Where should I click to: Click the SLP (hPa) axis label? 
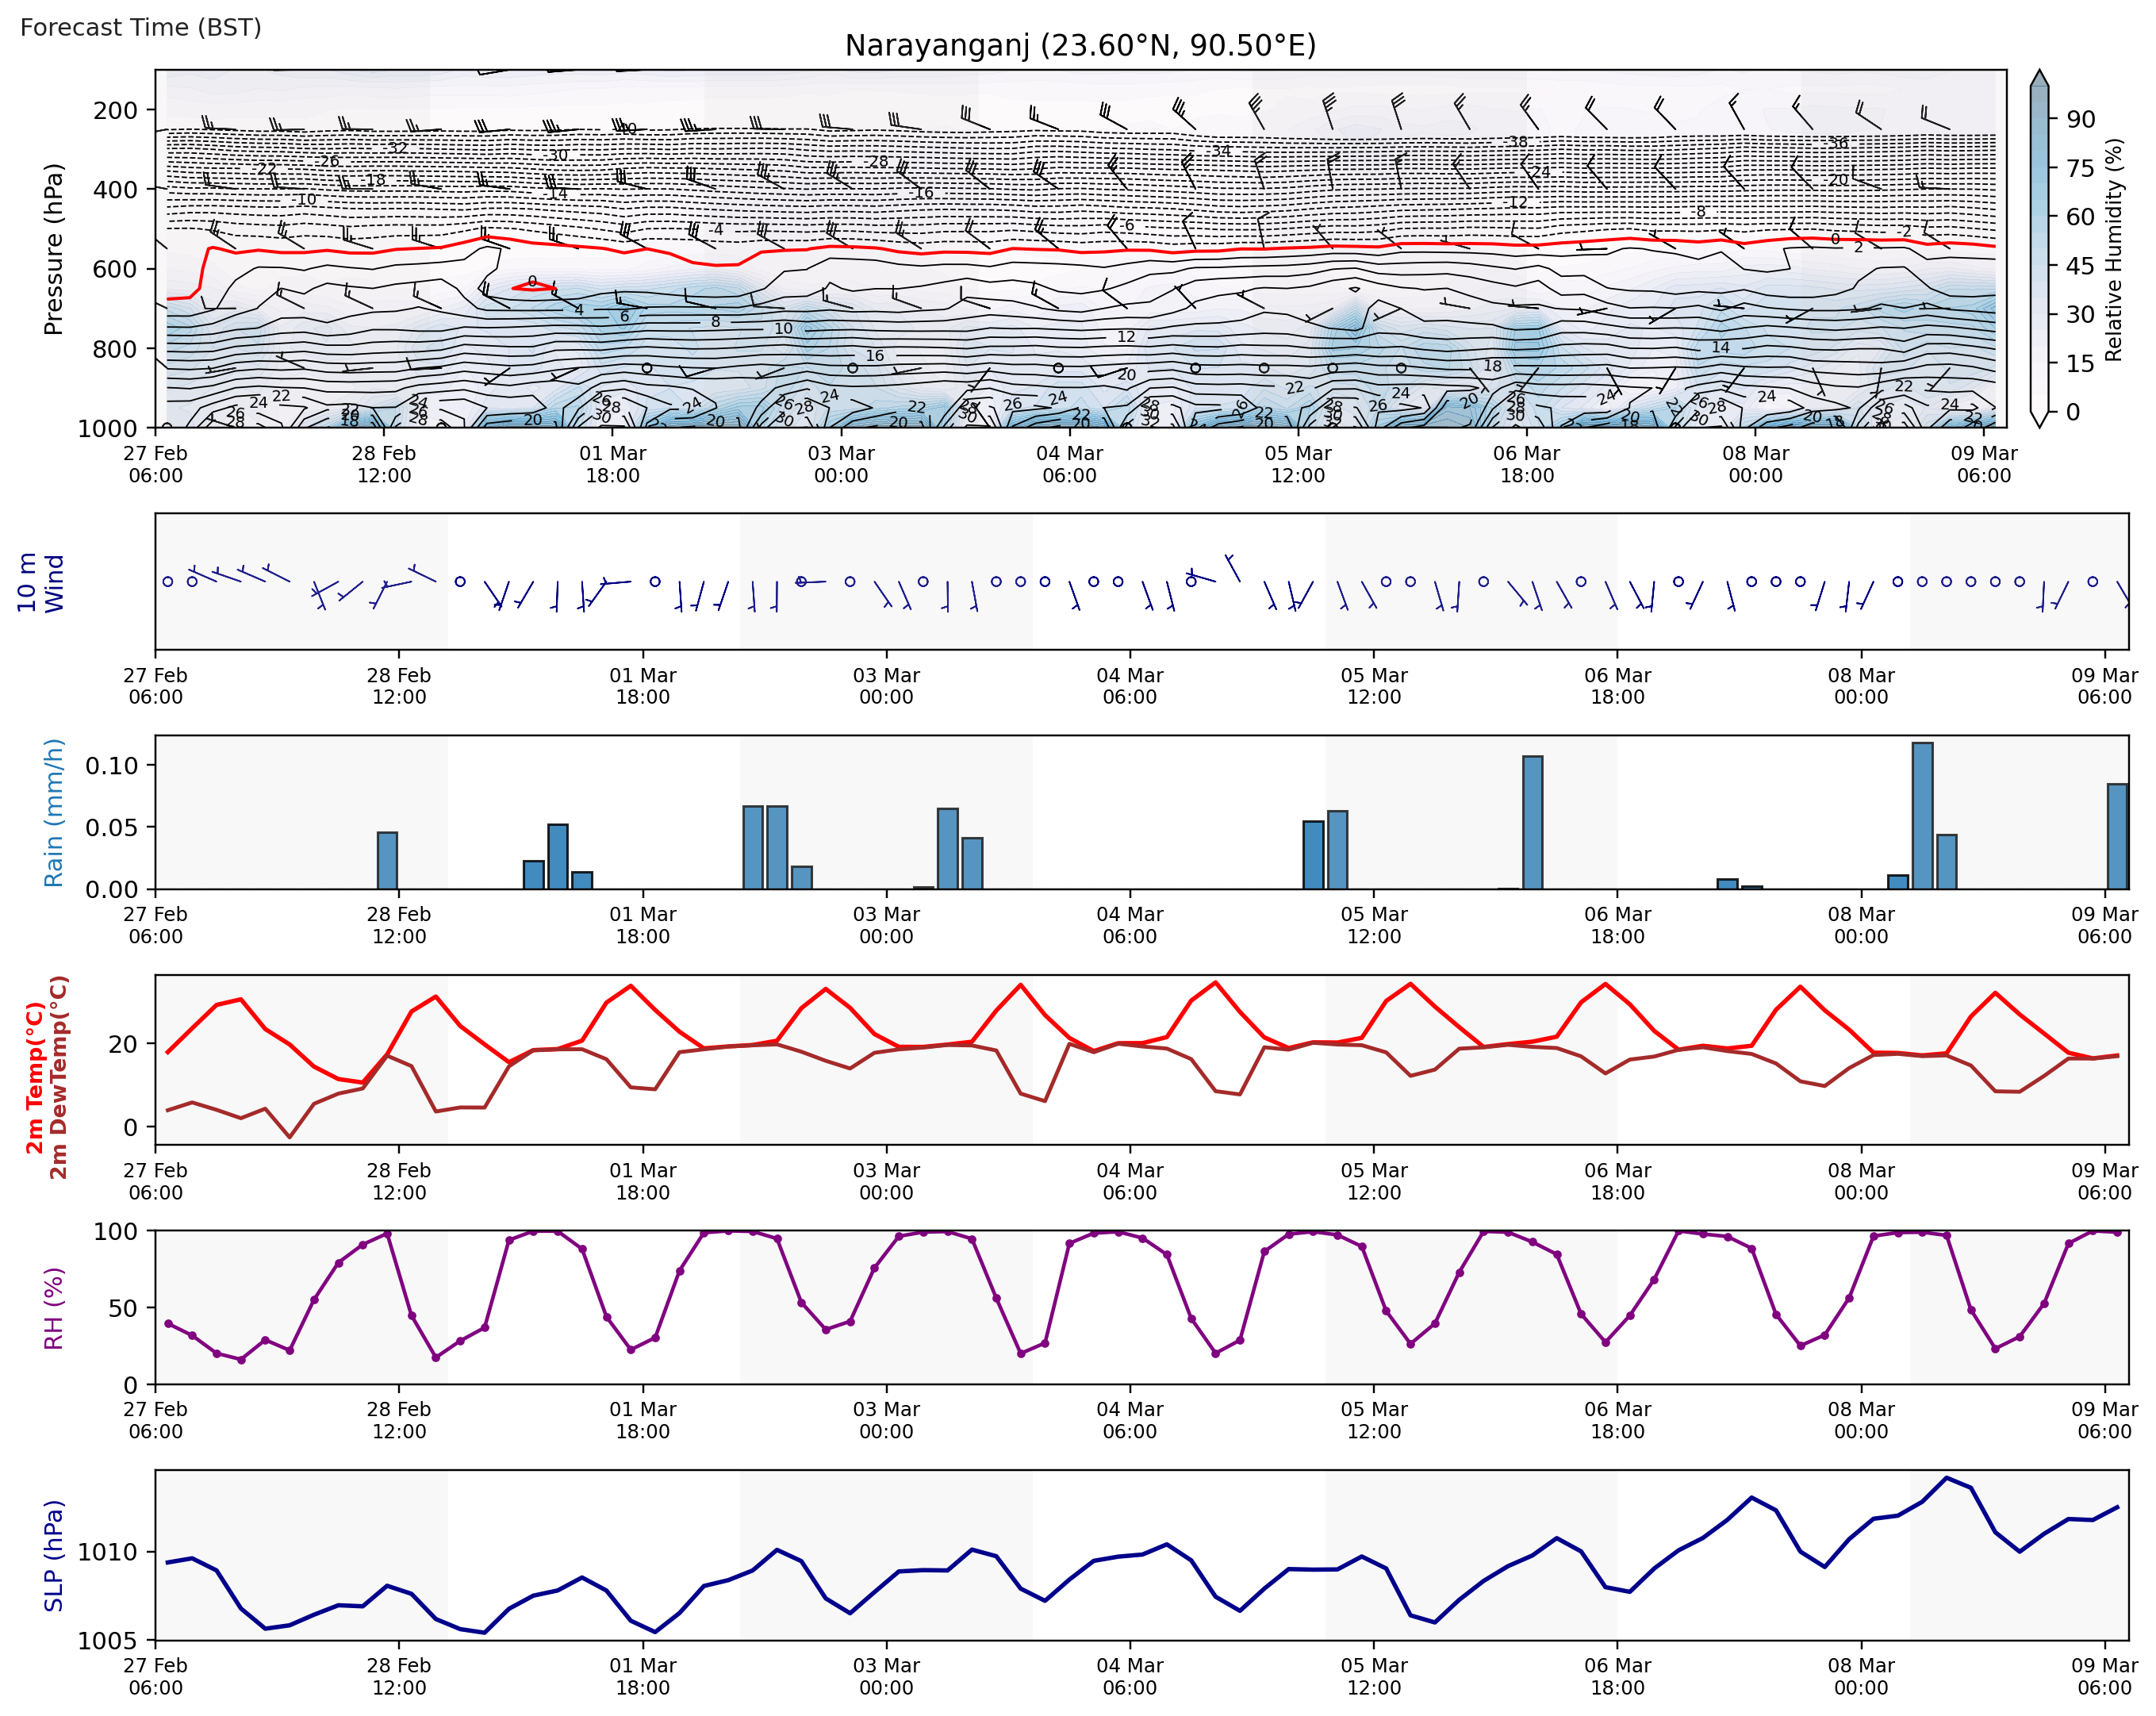pyautogui.click(x=54, y=1555)
